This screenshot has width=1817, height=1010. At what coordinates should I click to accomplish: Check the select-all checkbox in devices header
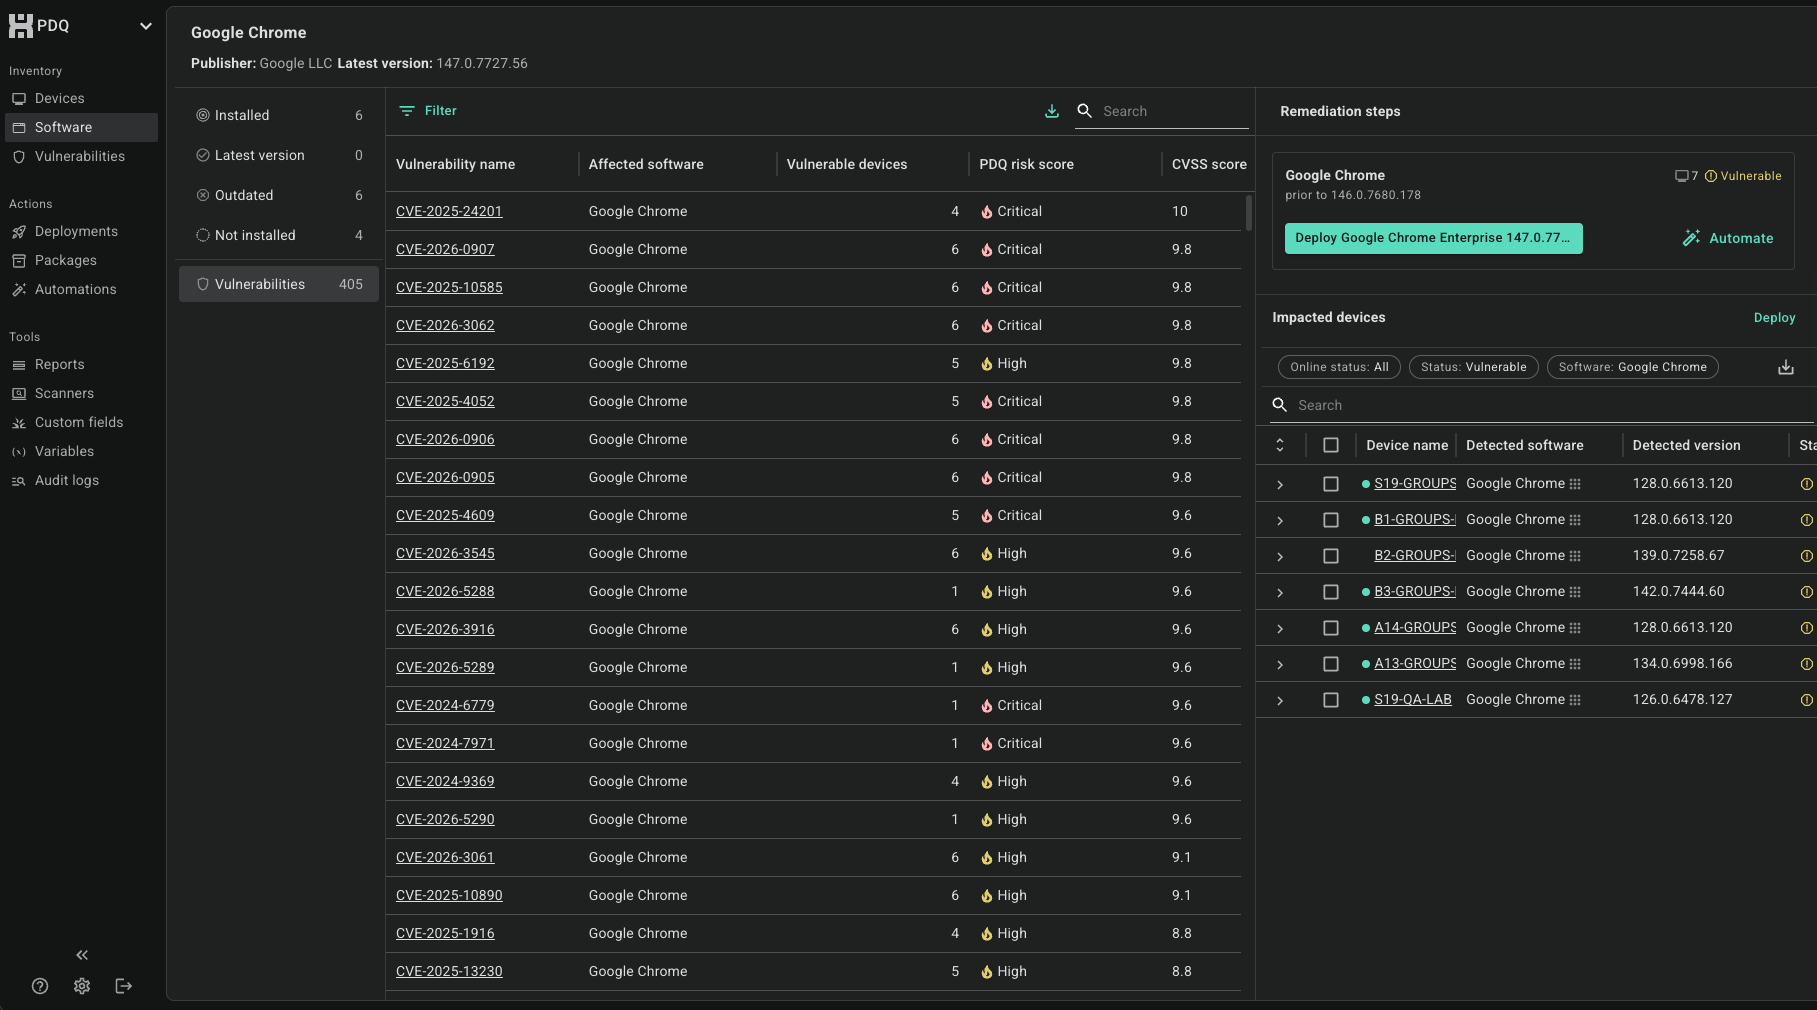pyautogui.click(x=1330, y=445)
